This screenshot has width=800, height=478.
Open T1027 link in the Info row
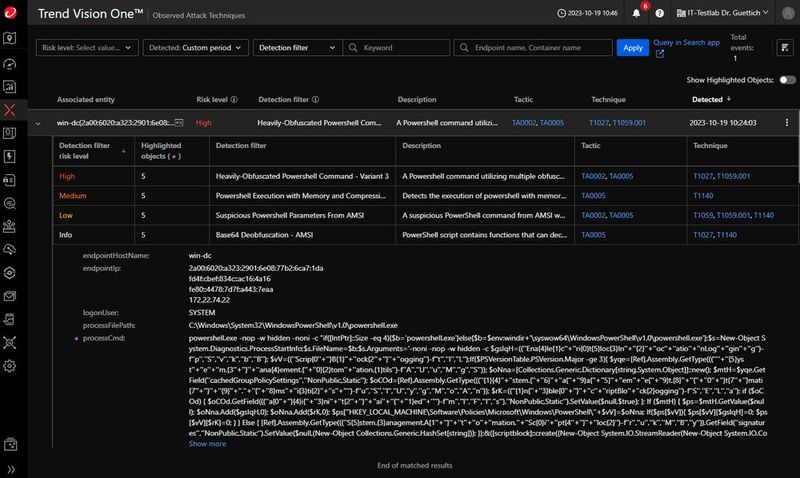(x=703, y=235)
